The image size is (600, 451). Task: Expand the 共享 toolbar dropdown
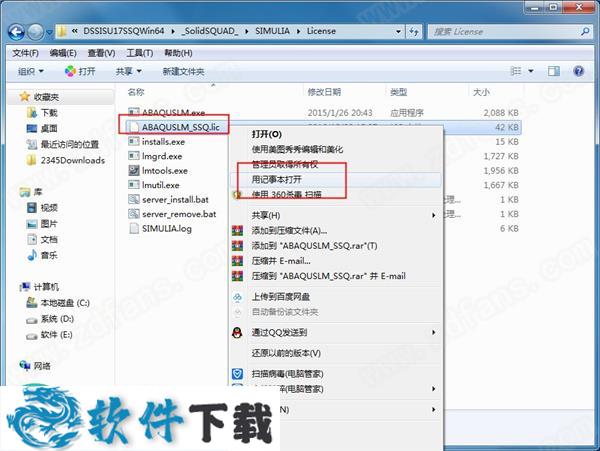point(129,71)
